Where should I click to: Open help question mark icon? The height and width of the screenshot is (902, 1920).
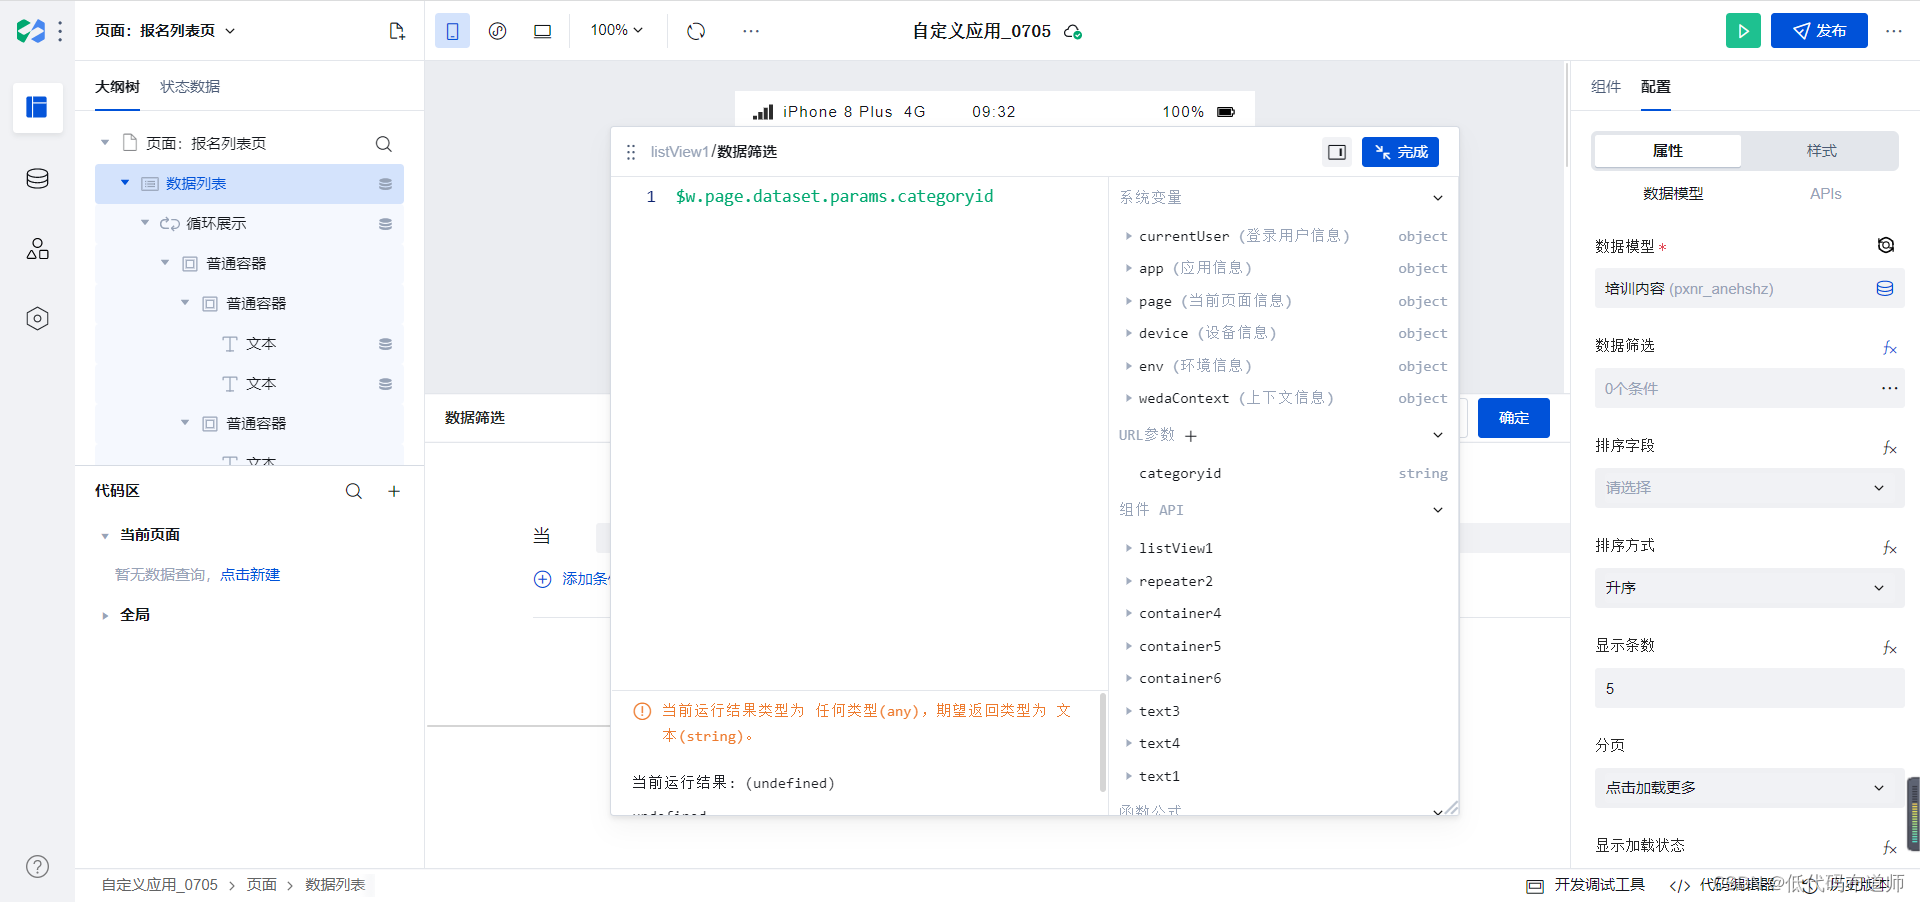point(37,867)
